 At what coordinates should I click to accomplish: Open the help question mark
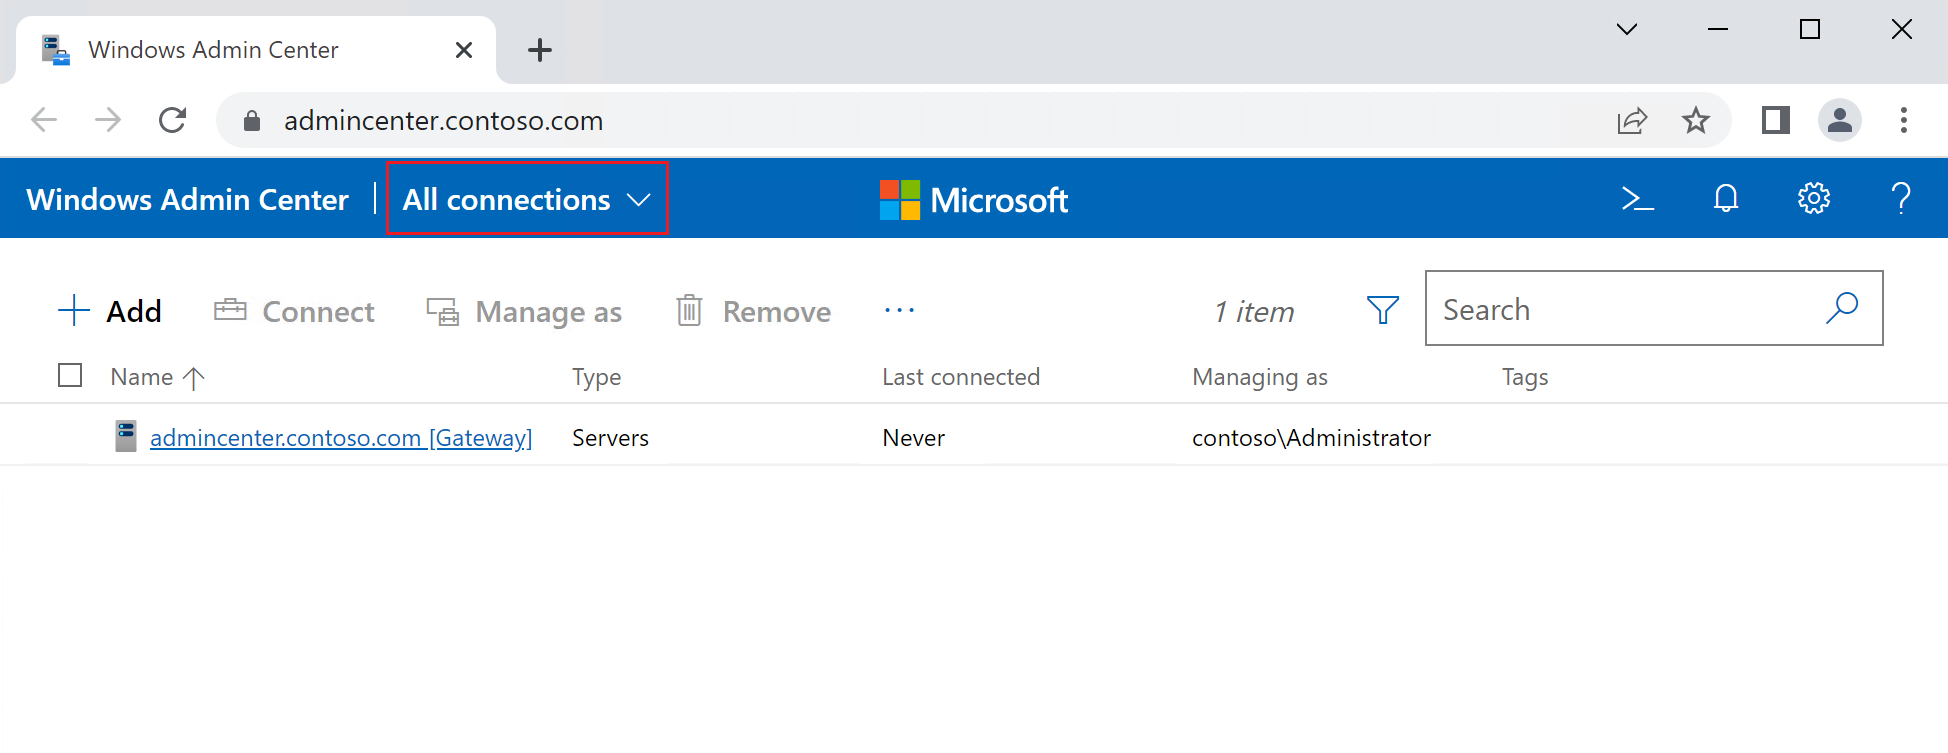coord(1901,199)
